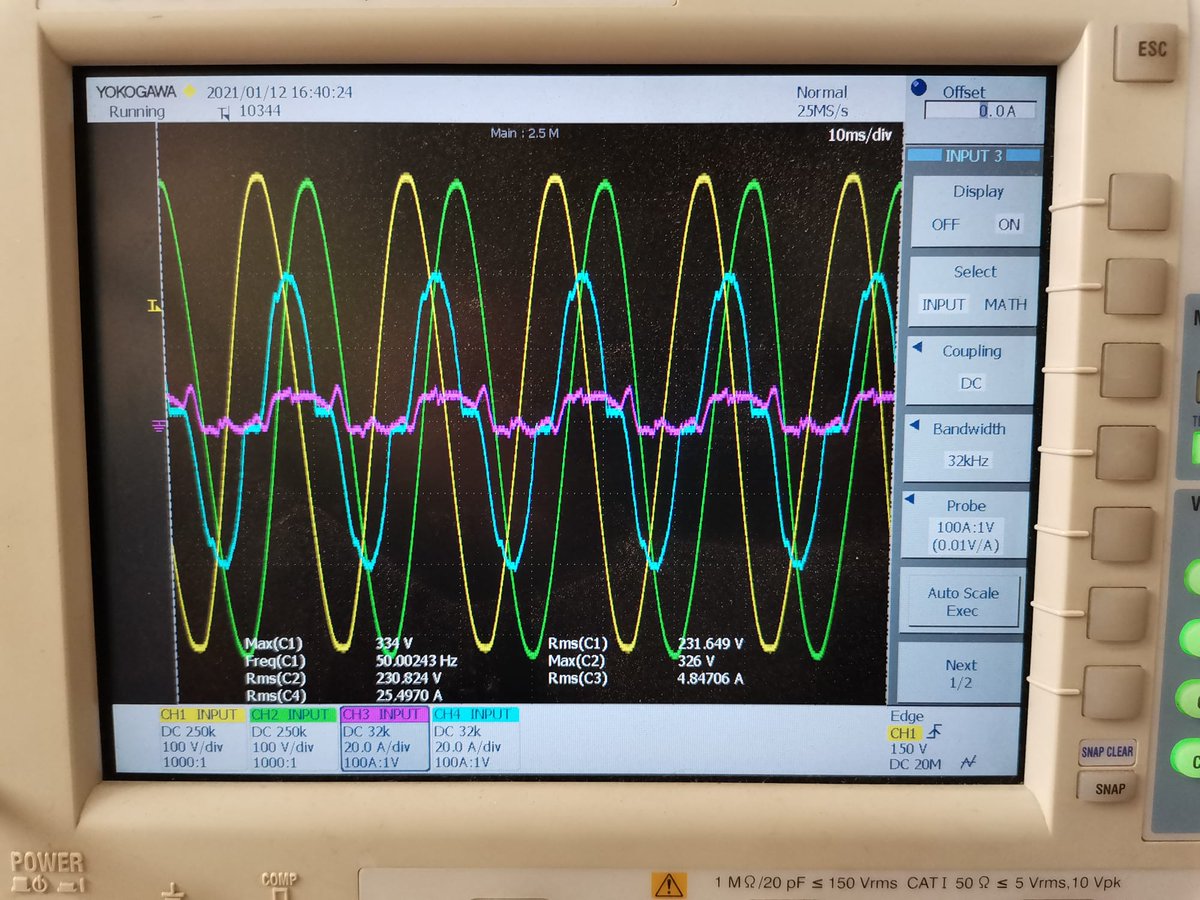Viewport: 1200px width, 900px height.
Task: Open the Probe 100A:1V setting
Action: pos(963,525)
